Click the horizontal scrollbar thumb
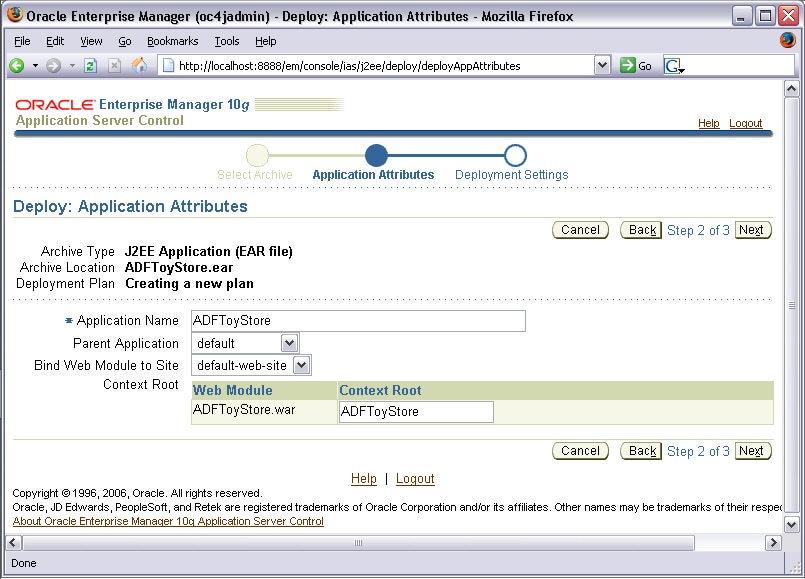 point(358,543)
